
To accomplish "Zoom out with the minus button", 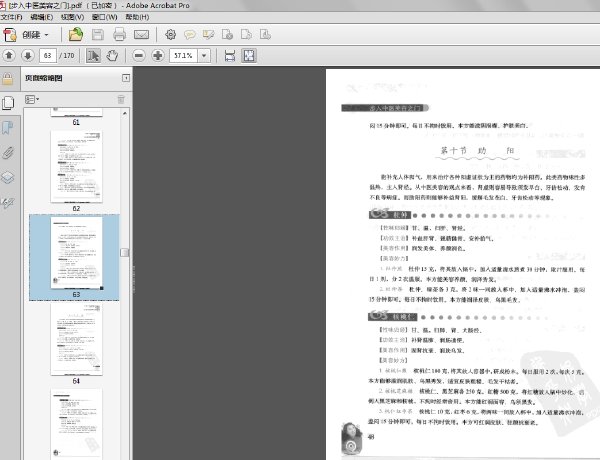I will [x=138, y=55].
